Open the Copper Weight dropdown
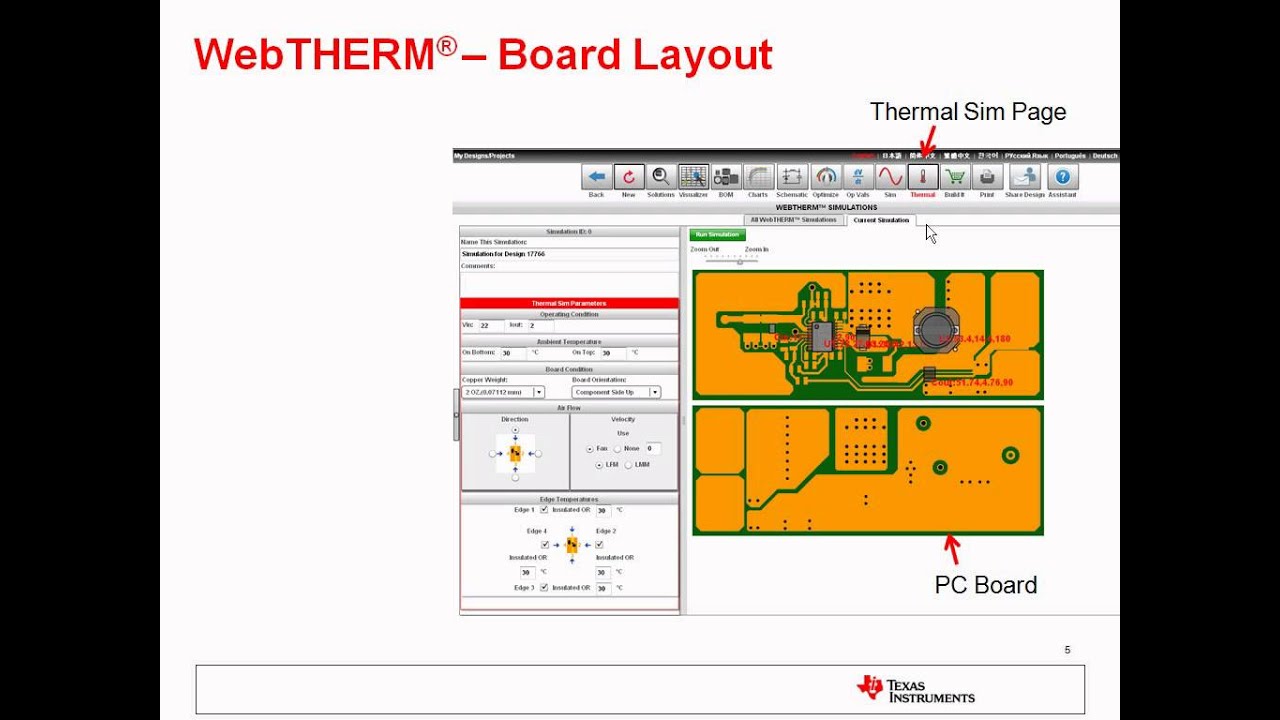Screen dimensions: 1280x720 coord(503,393)
